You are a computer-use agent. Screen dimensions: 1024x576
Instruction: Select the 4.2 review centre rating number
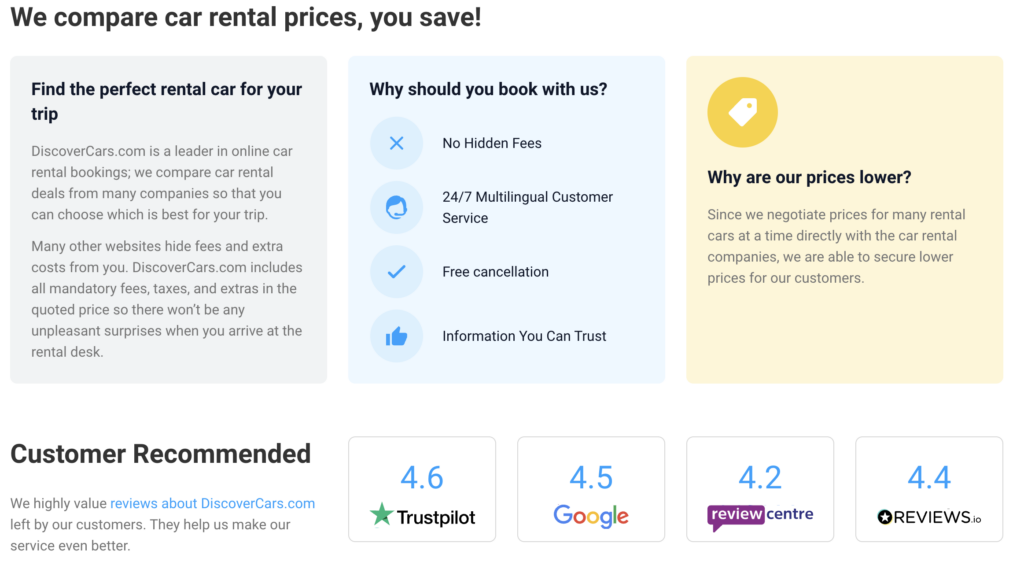tap(760, 477)
